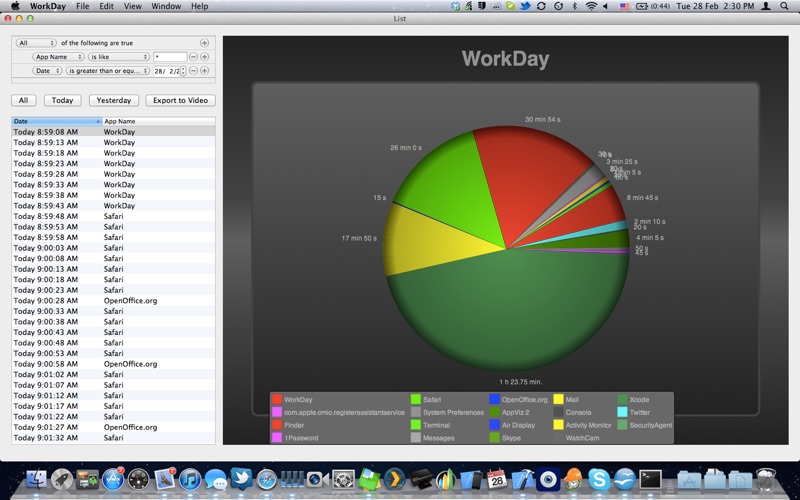Open Calendar icon showing 28 in dock
Image resolution: width=800 pixels, height=500 pixels.
[496, 480]
